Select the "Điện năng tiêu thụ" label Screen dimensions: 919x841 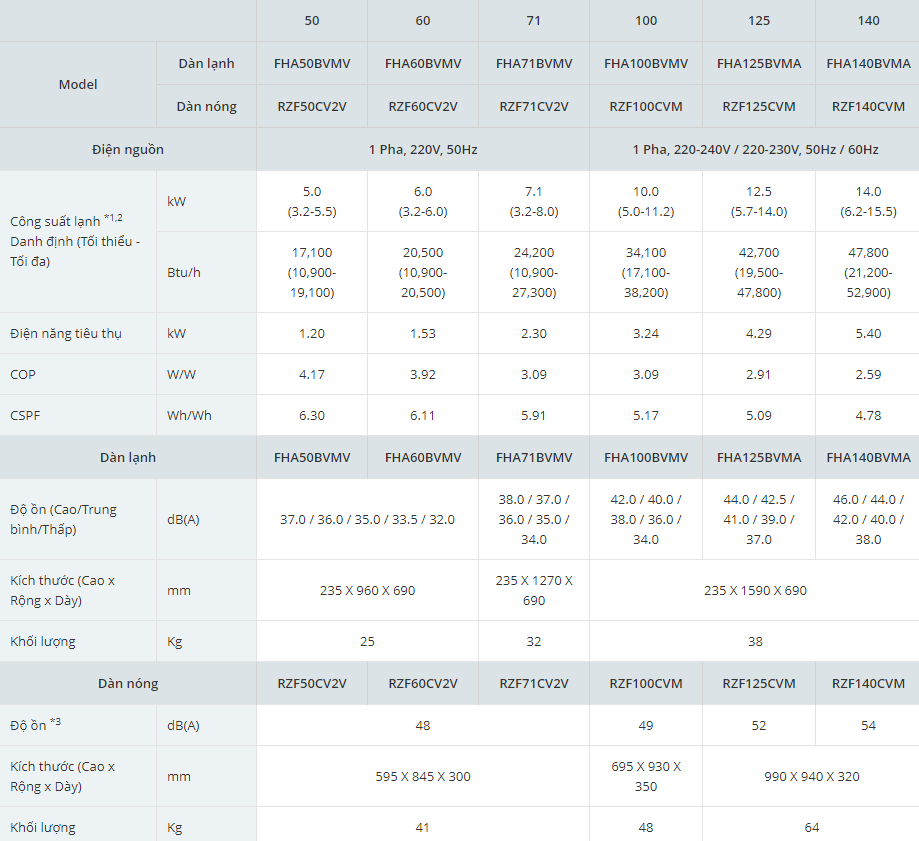[x=66, y=333]
